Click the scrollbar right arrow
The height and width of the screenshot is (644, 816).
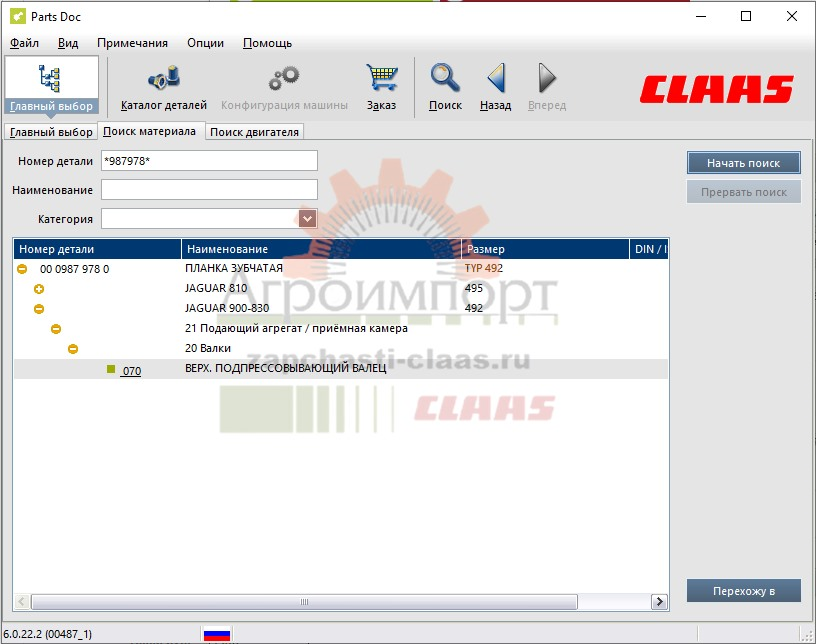(659, 602)
